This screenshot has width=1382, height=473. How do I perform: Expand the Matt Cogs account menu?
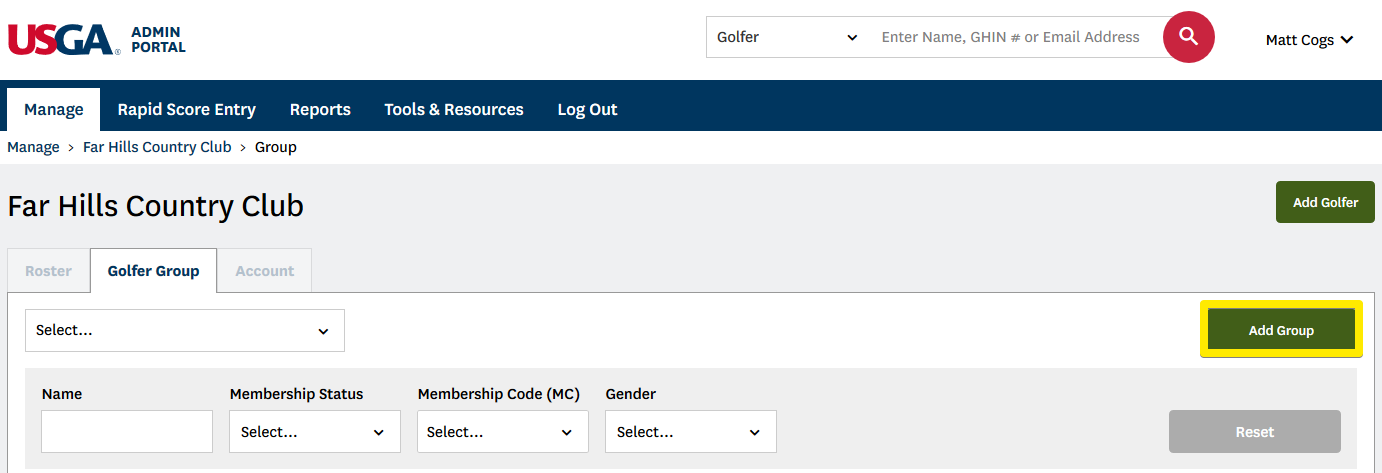(1309, 40)
